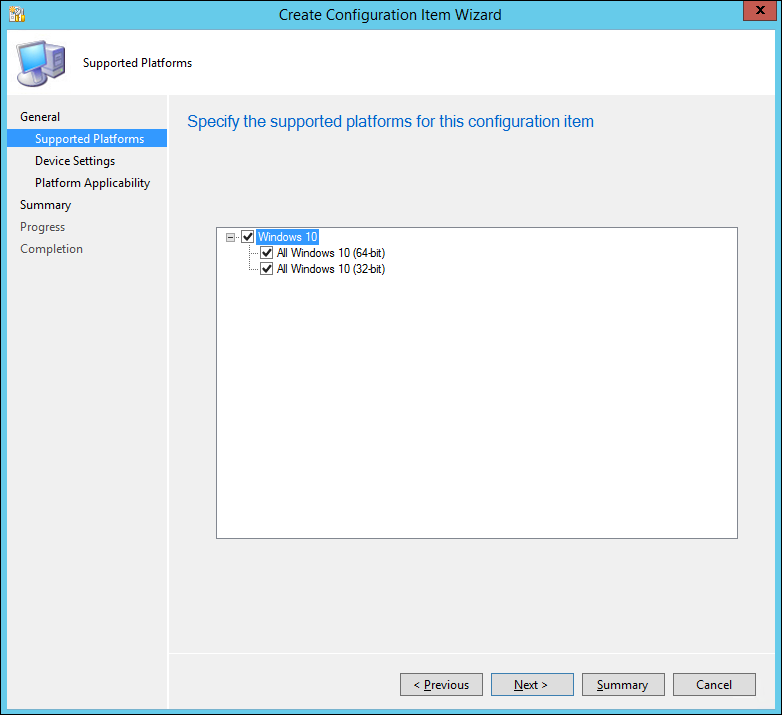Uncheck All Windows 10 (64-bit) checkbox
Screen dimensions: 782x715
pyautogui.click(x=267, y=253)
